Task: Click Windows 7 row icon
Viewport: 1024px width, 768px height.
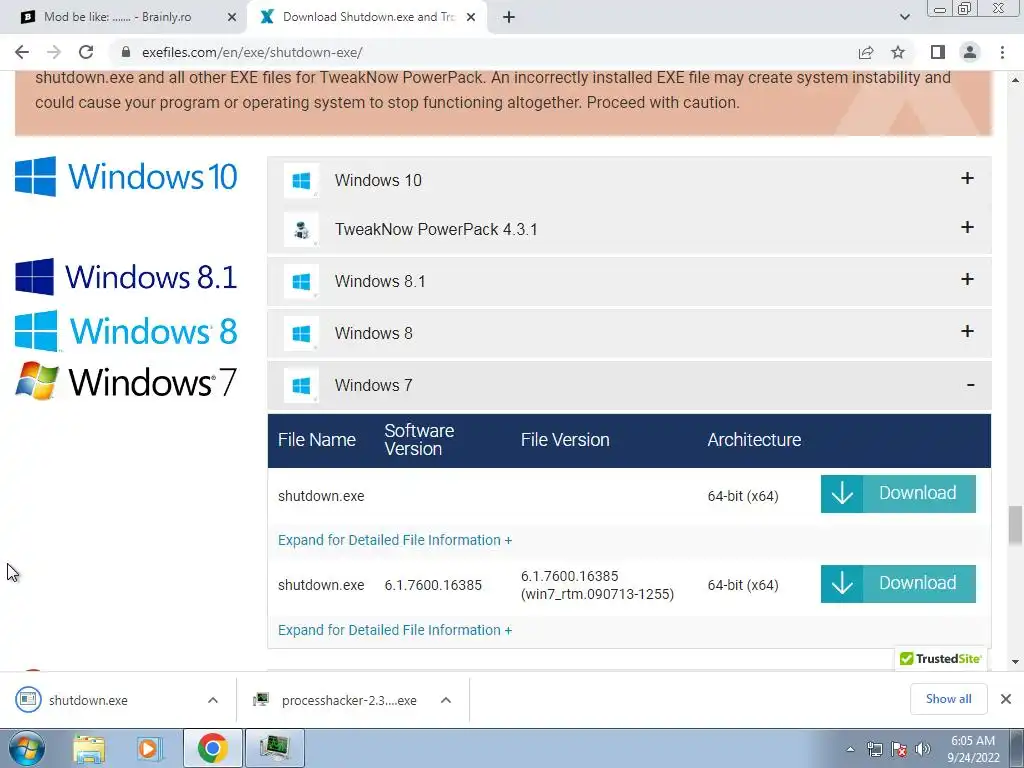Action: (302, 385)
